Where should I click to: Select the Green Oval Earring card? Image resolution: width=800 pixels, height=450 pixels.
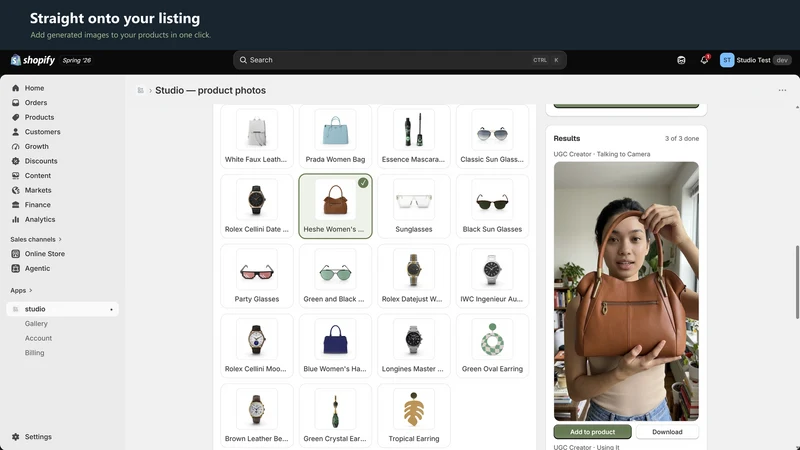pos(492,346)
